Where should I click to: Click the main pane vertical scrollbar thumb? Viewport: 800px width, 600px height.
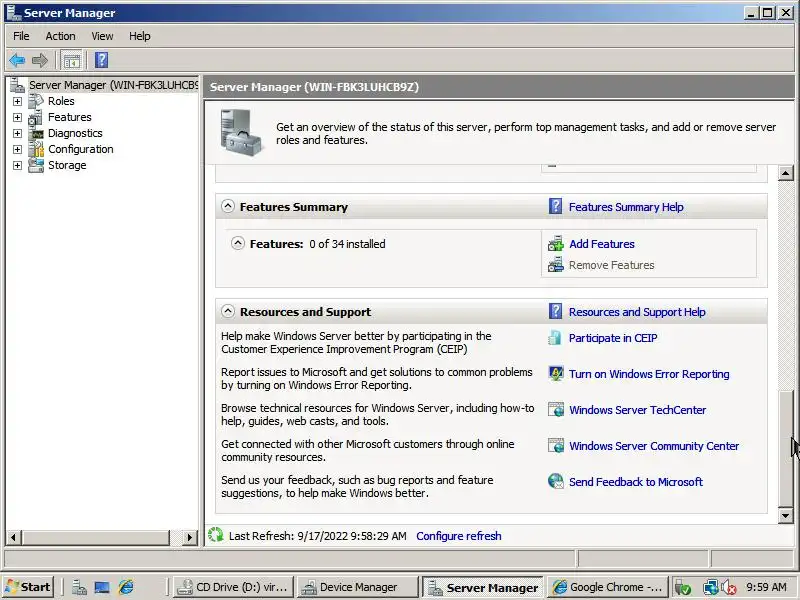point(786,449)
